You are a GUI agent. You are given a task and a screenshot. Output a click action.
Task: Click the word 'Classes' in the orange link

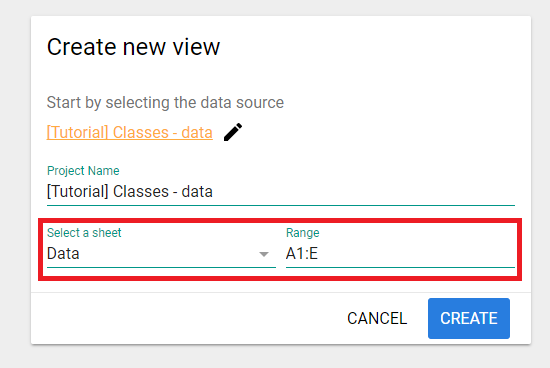coord(141,133)
